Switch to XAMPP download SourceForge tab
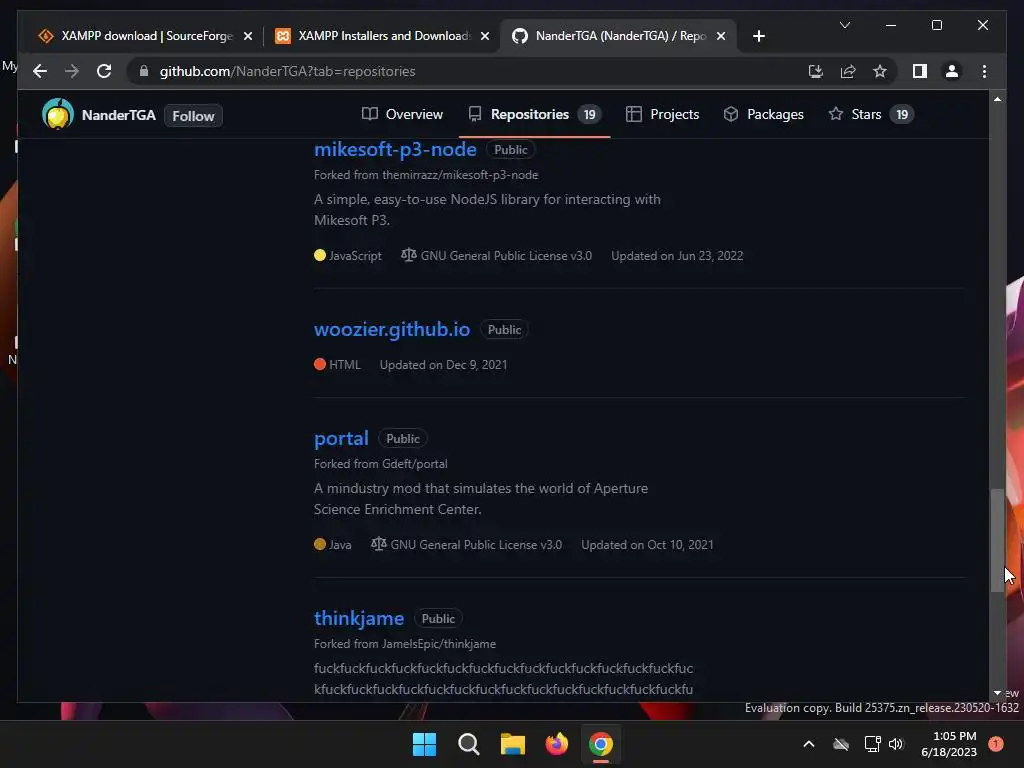1024x768 pixels. pyautogui.click(x=135, y=36)
